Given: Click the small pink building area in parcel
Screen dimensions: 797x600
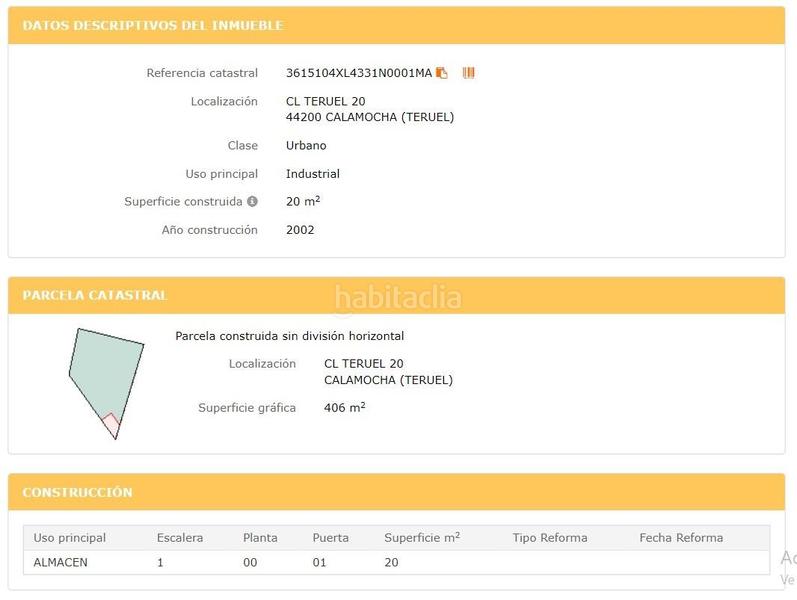Looking at the screenshot, I should (111, 422).
